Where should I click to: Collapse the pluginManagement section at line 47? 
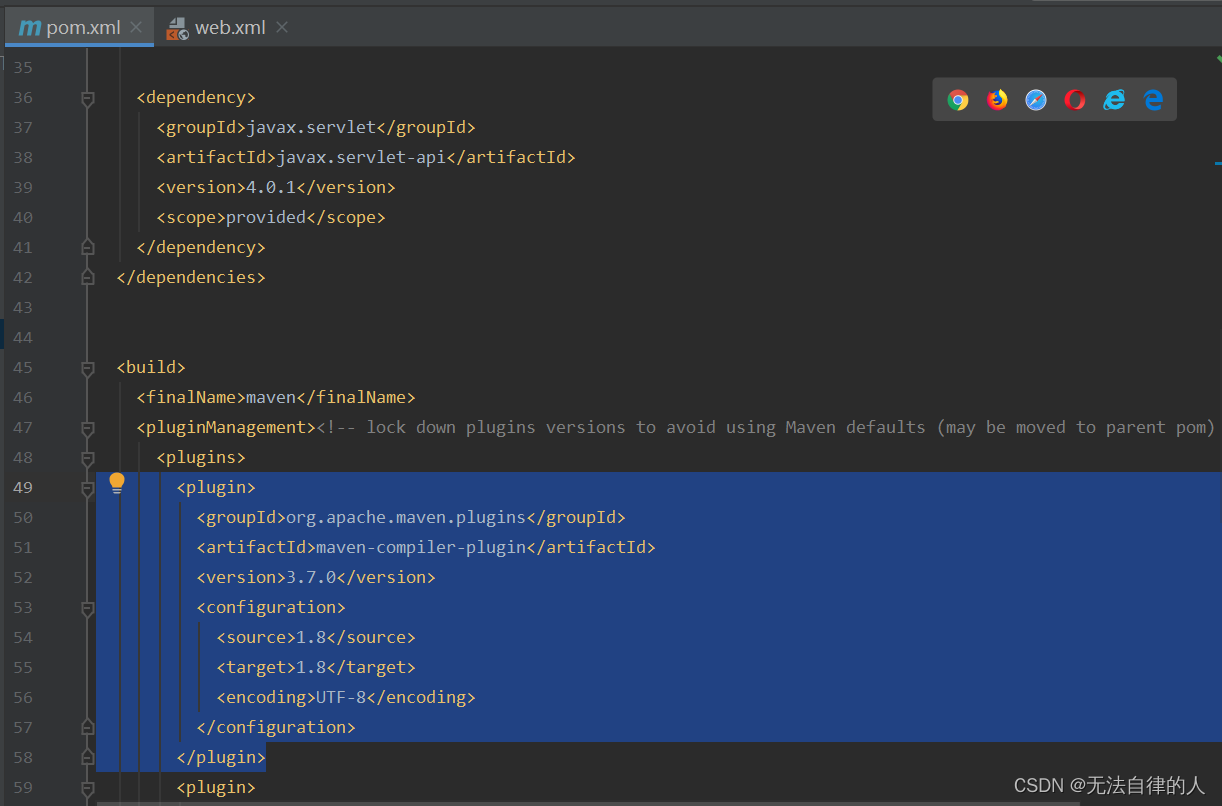[87, 427]
